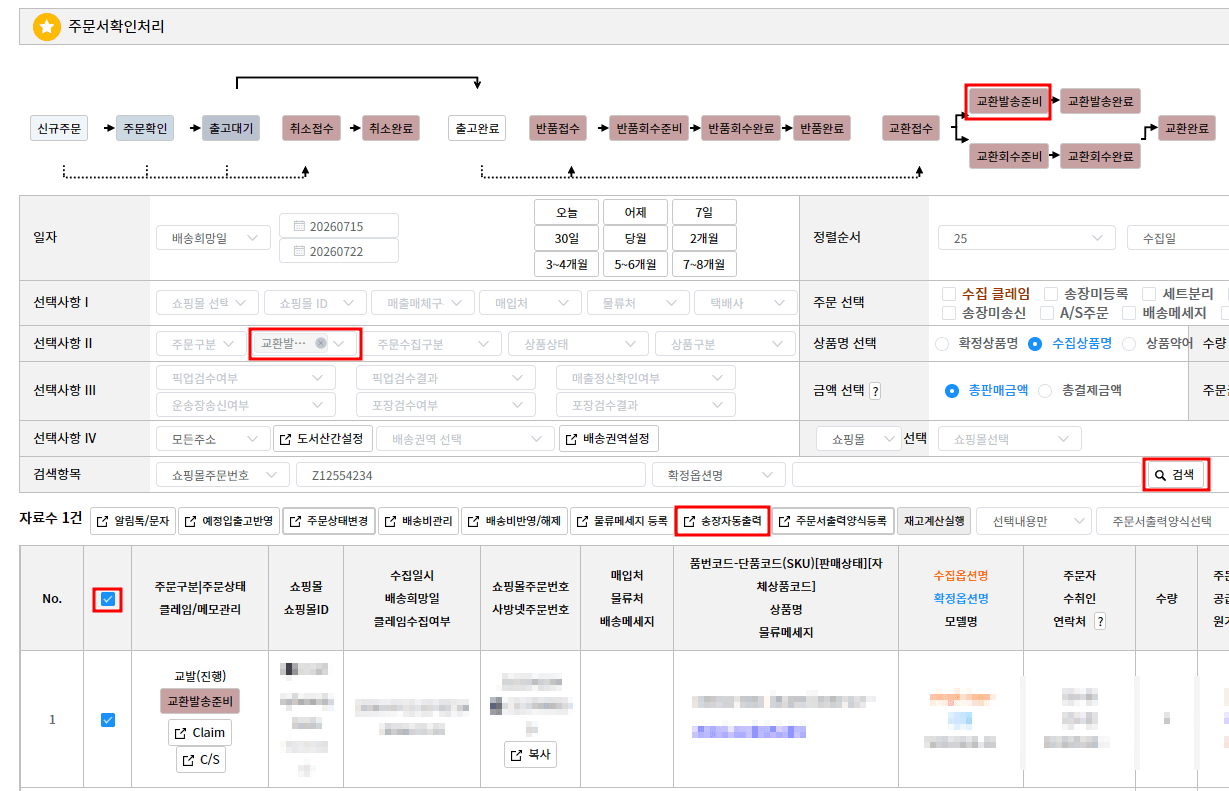Click the 복사 copy button in row
The height and width of the screenshot is (791, 1229).
click(530, 755)
